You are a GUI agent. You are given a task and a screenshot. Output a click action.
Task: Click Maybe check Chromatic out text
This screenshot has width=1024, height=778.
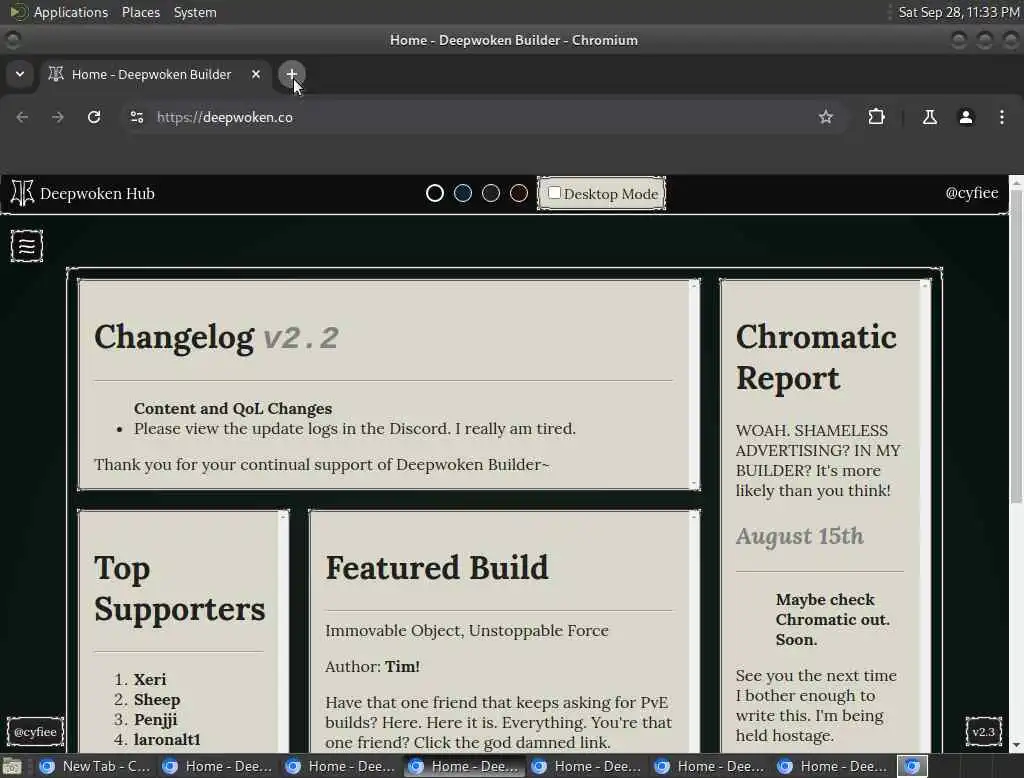point(833,619)
